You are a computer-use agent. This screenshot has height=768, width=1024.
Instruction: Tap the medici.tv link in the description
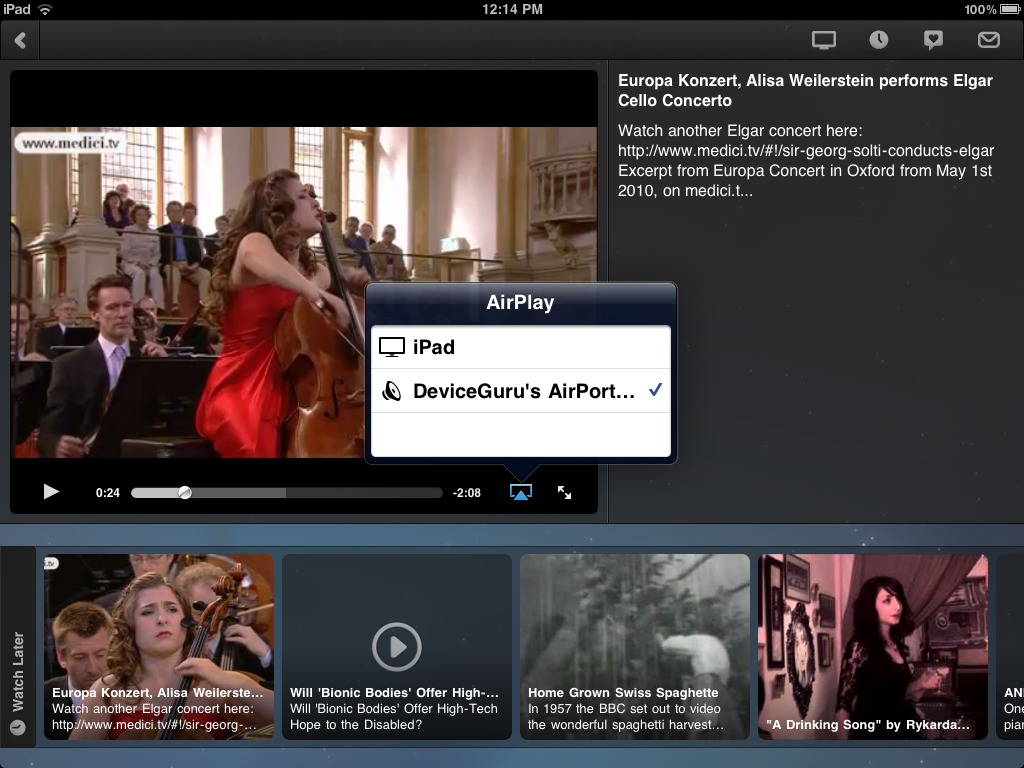coord(806,150)
